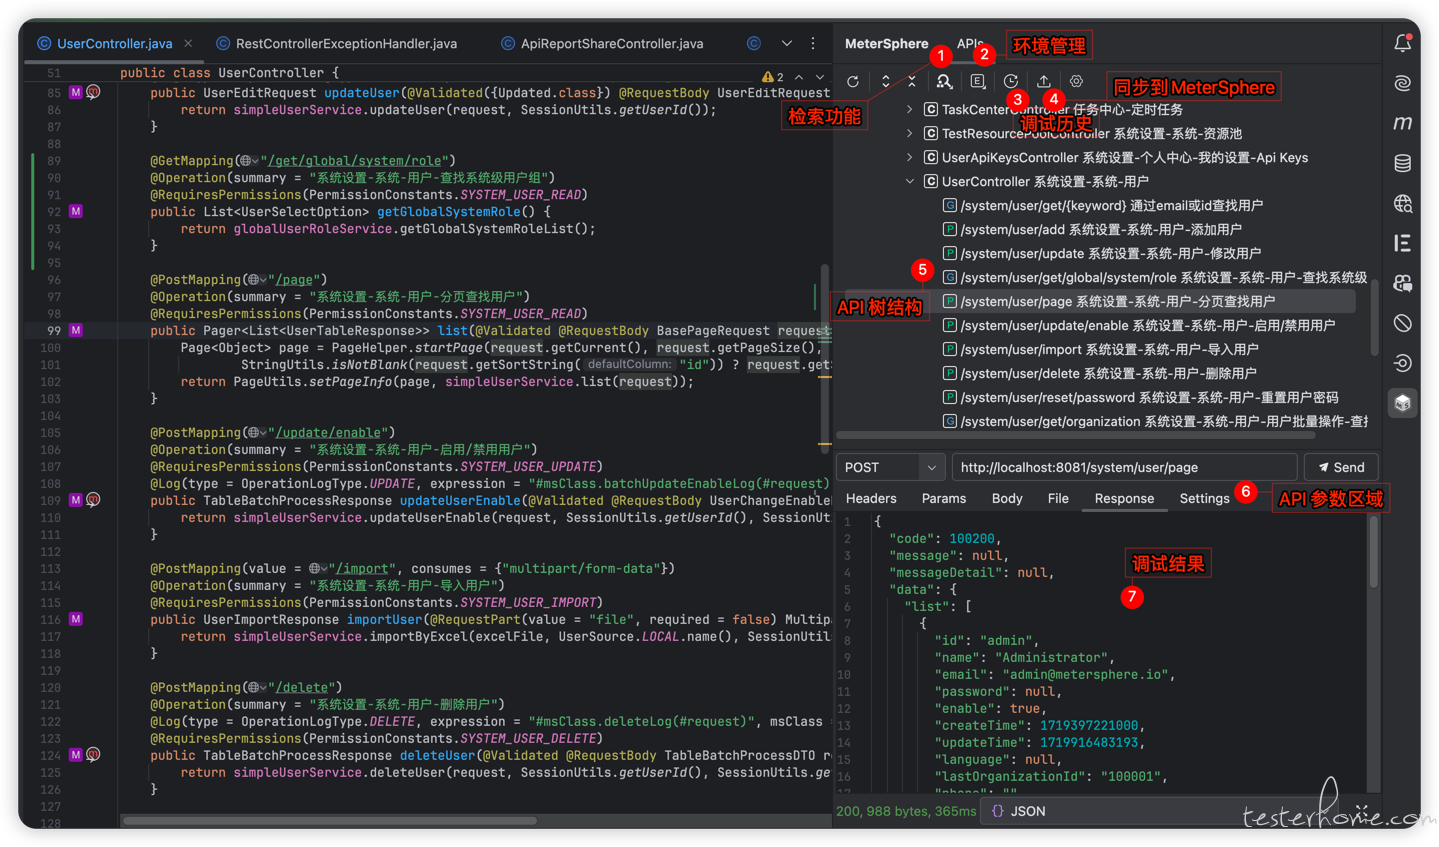
Task: Click the gutter M icon on line 85
Action: 76,92
